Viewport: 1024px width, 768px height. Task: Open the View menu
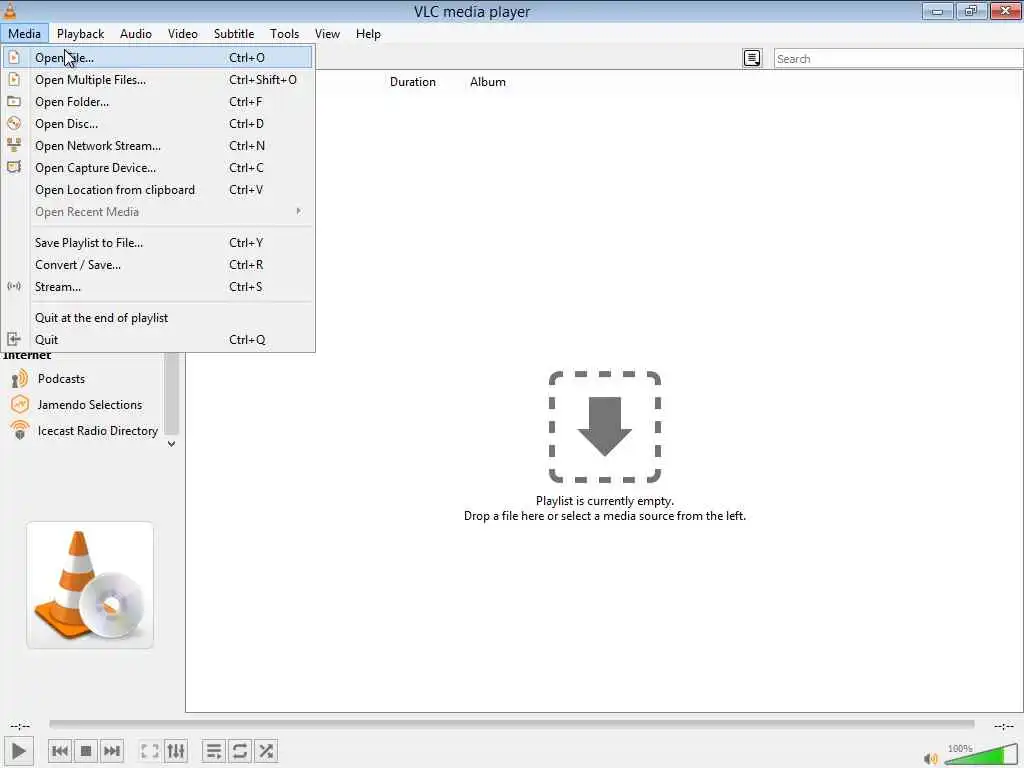point(327,34)
